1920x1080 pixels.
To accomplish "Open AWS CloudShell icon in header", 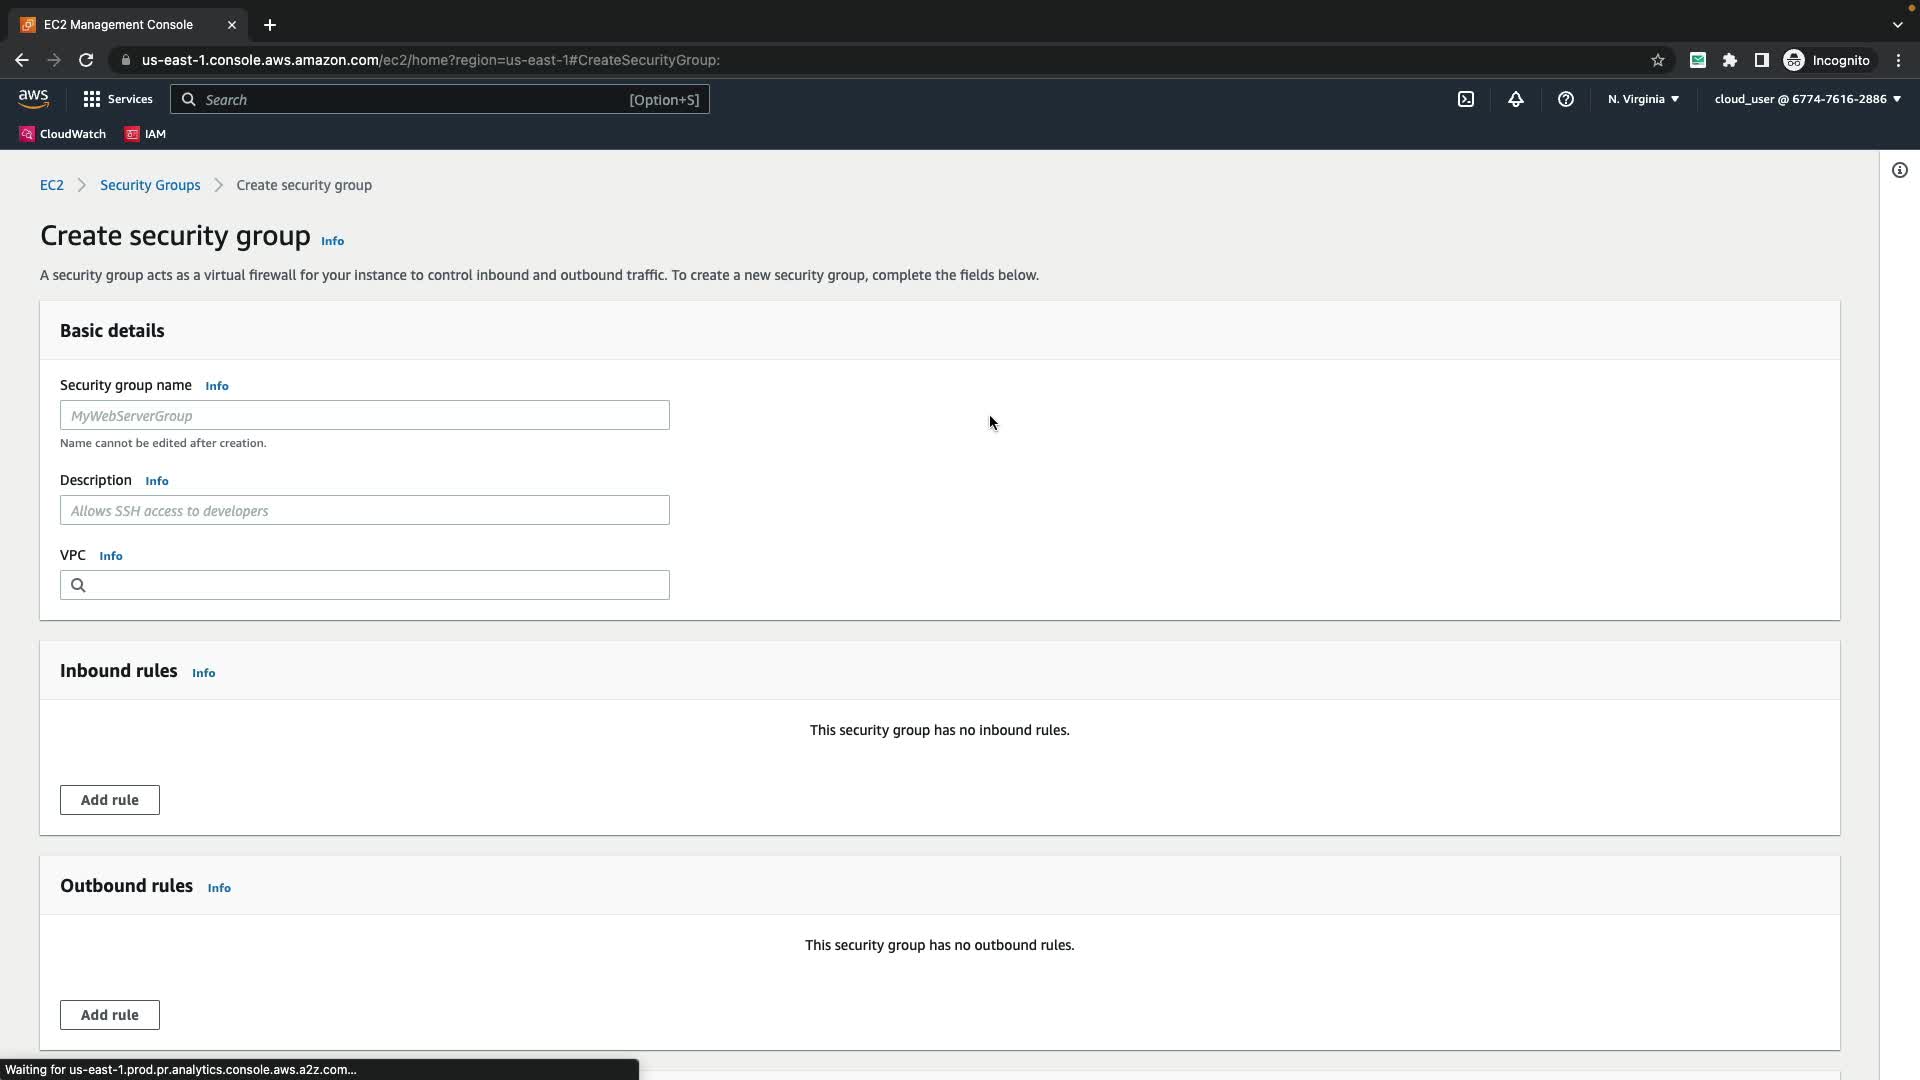I will coord(1465,99).
